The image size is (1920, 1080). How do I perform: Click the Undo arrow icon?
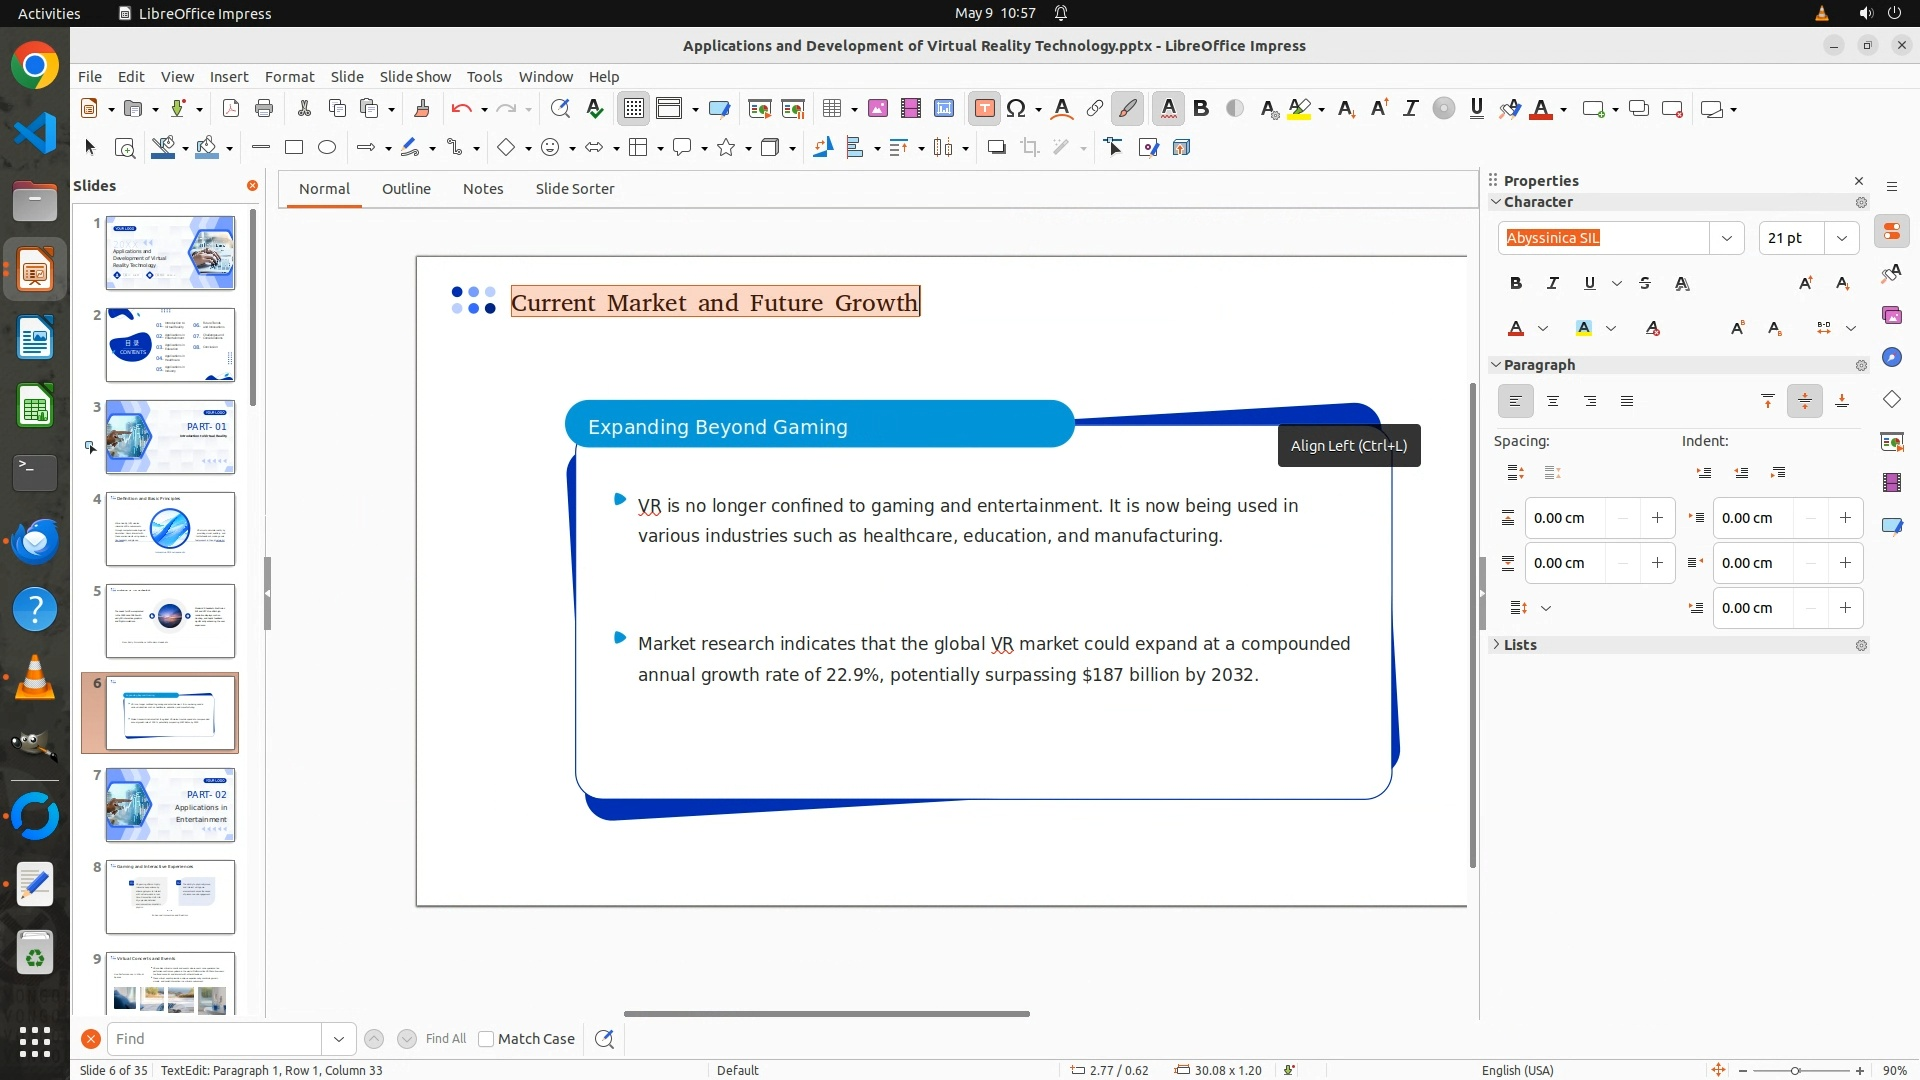(460, 109)
